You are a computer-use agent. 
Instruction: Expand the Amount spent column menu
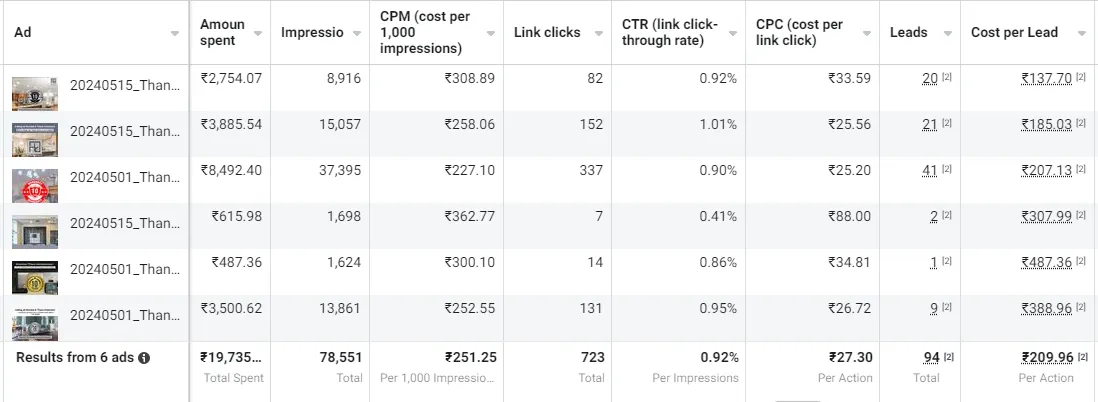click(258, 33)
